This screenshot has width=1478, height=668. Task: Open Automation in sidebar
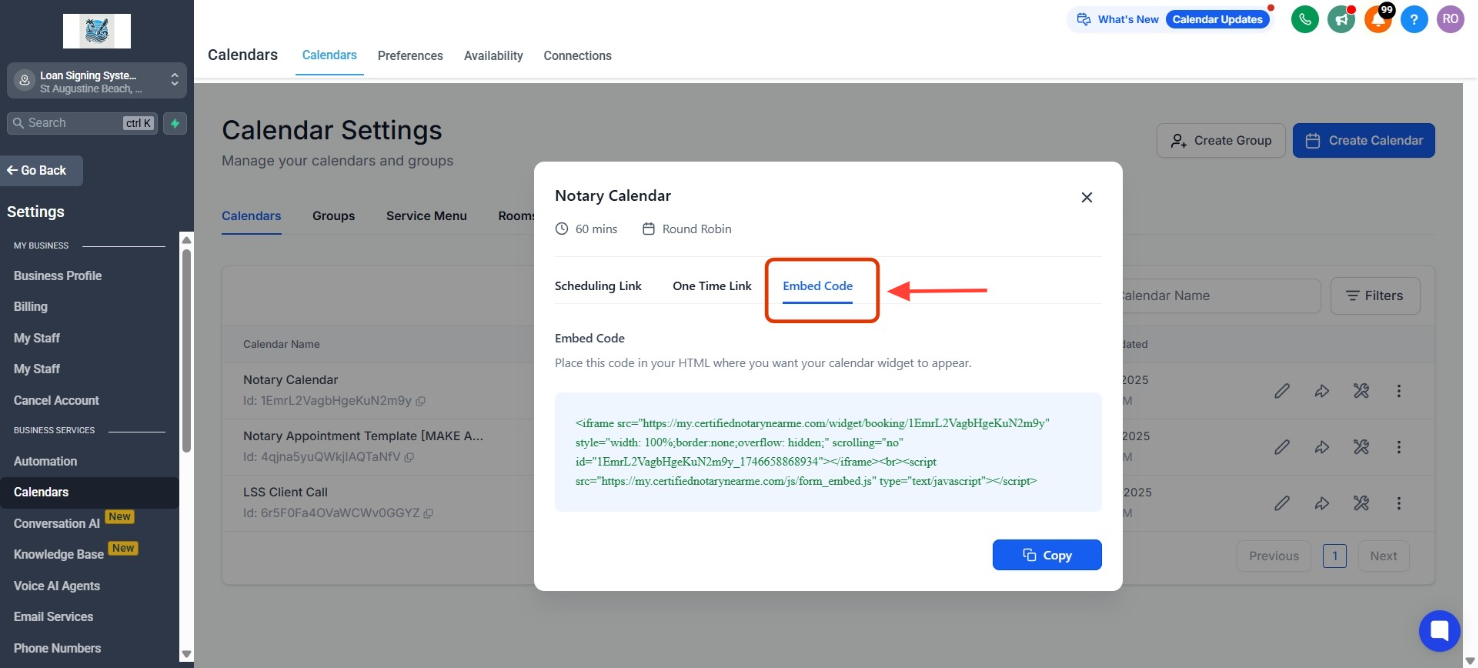tap(45, 462)
